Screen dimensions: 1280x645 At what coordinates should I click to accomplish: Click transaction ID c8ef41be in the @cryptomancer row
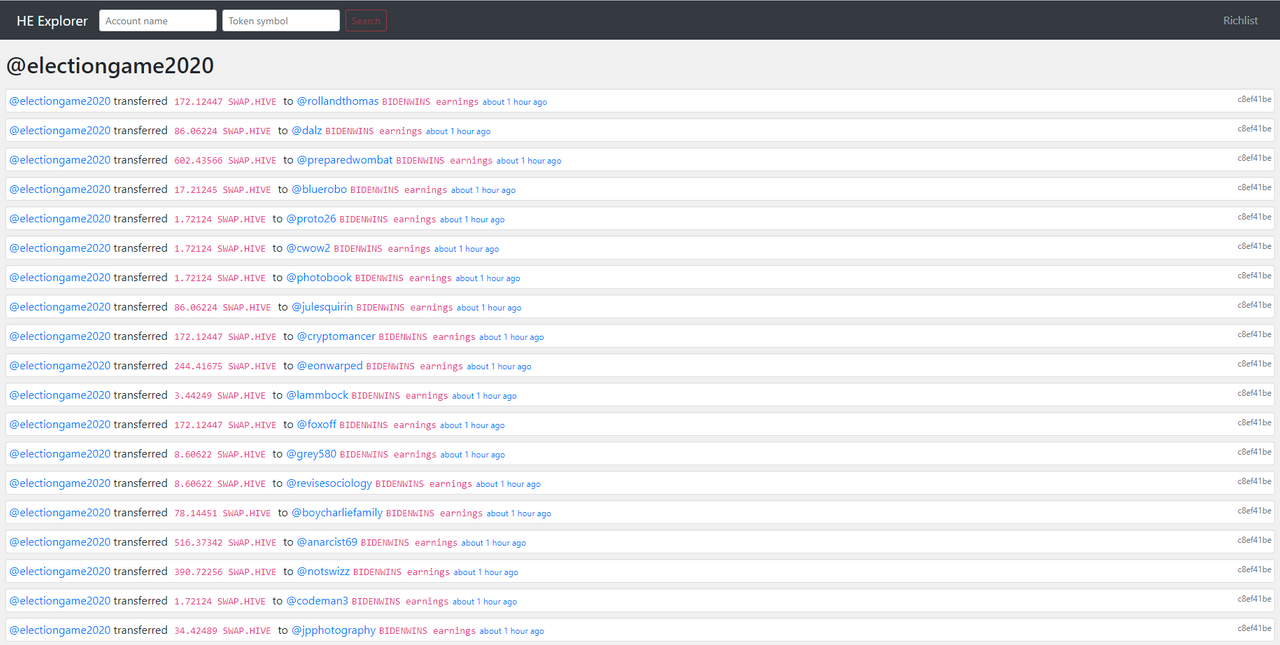1254,334
